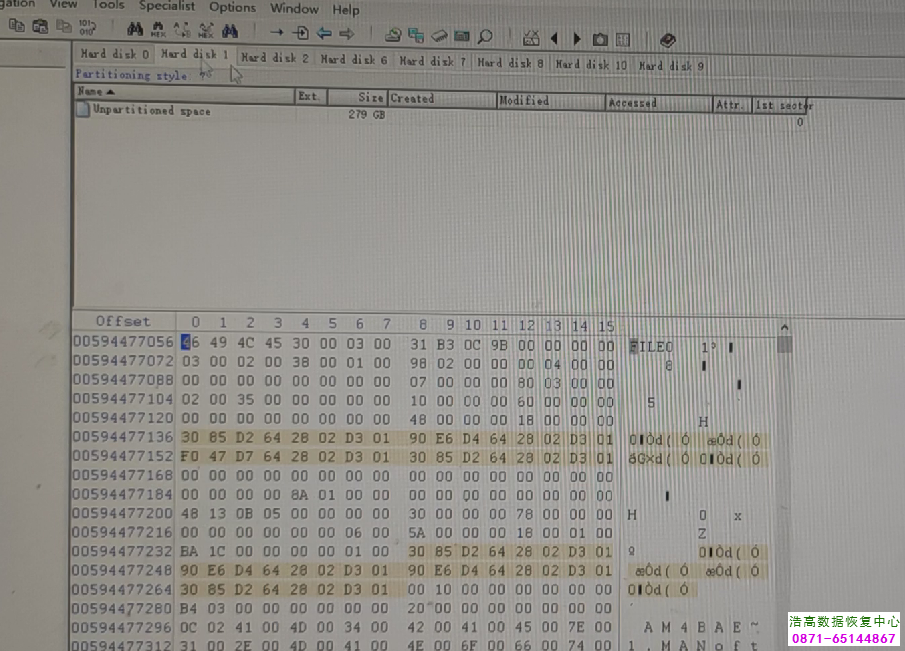Click the Find Hex Values icon
Image resolution: width=905 pixels, height=651 pixels.
click(x=157, y=33)
